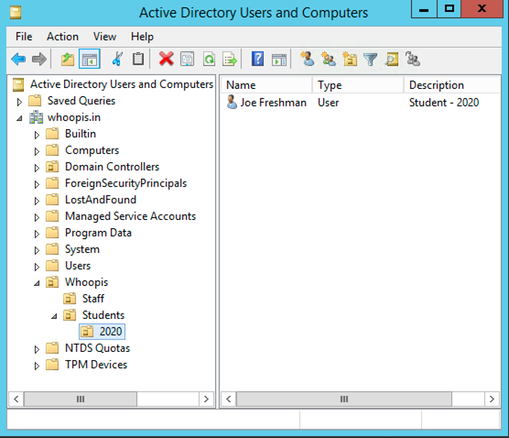
Task: Click the Export List icon
Action: [x=230, y=59]
